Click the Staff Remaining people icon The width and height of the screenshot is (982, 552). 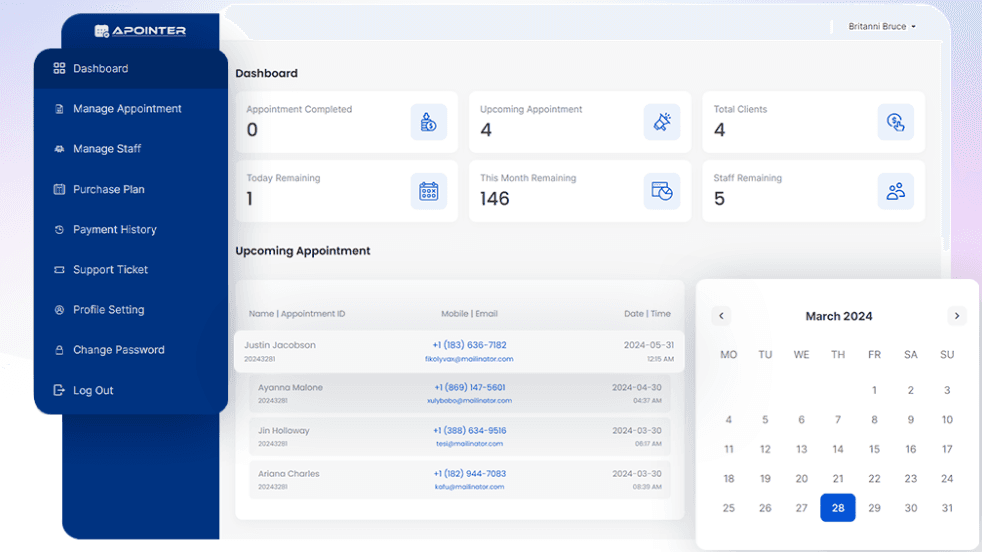click(896, 191)
